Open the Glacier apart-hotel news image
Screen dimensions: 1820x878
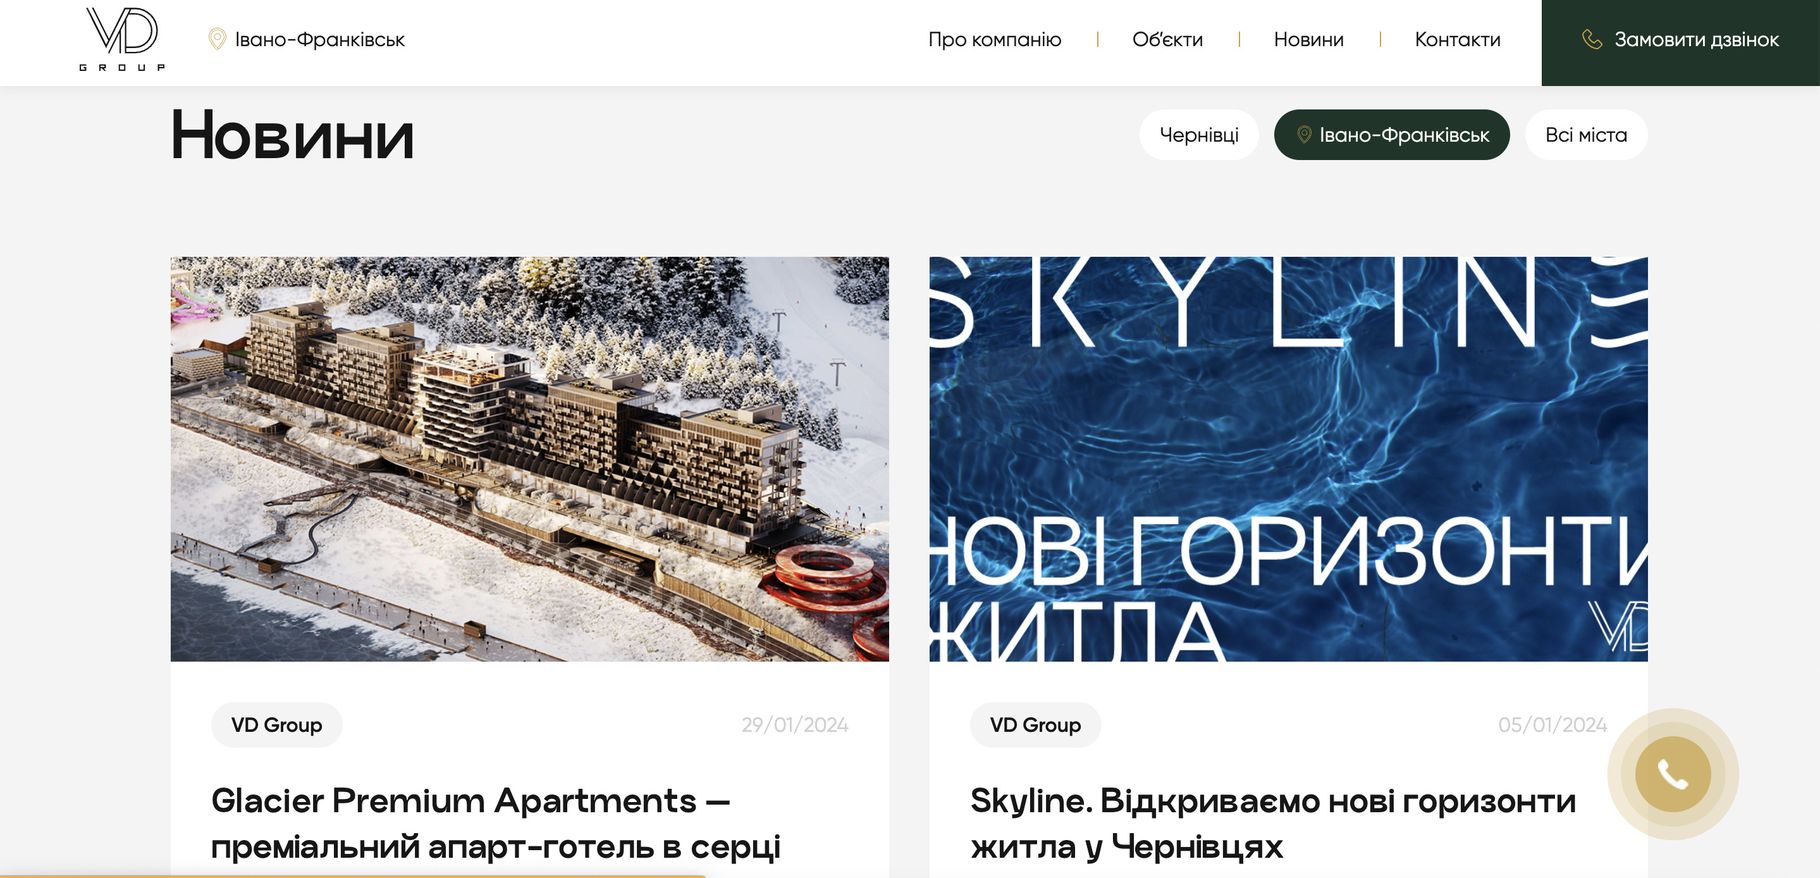(x=530, y=459)
